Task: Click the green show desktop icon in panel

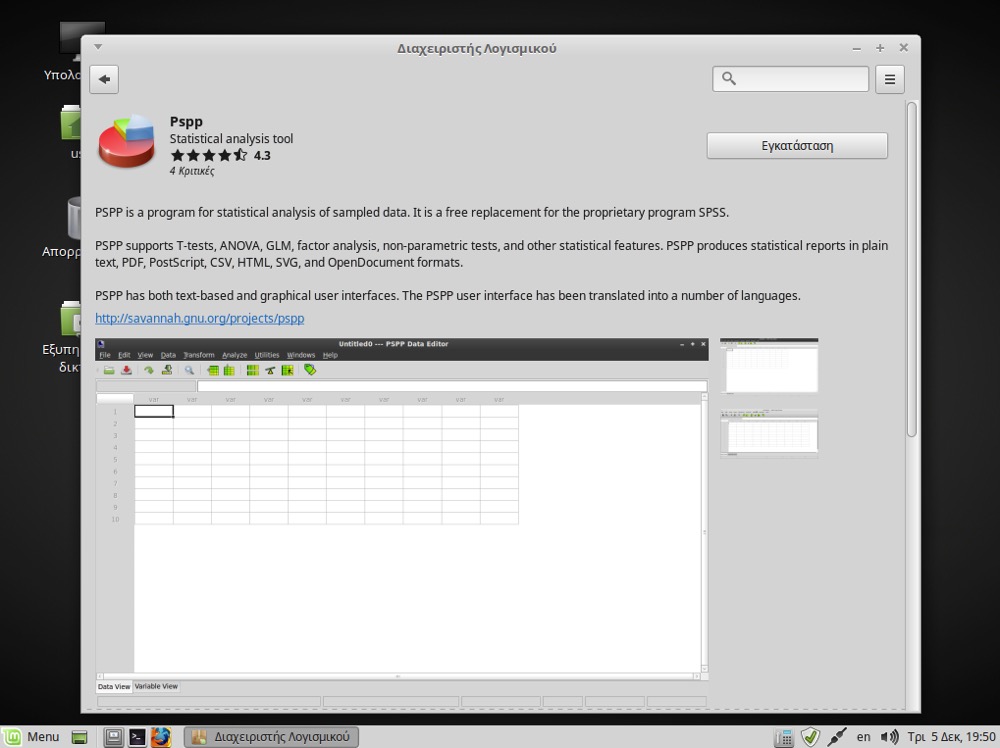Action: tap(80, 737)
